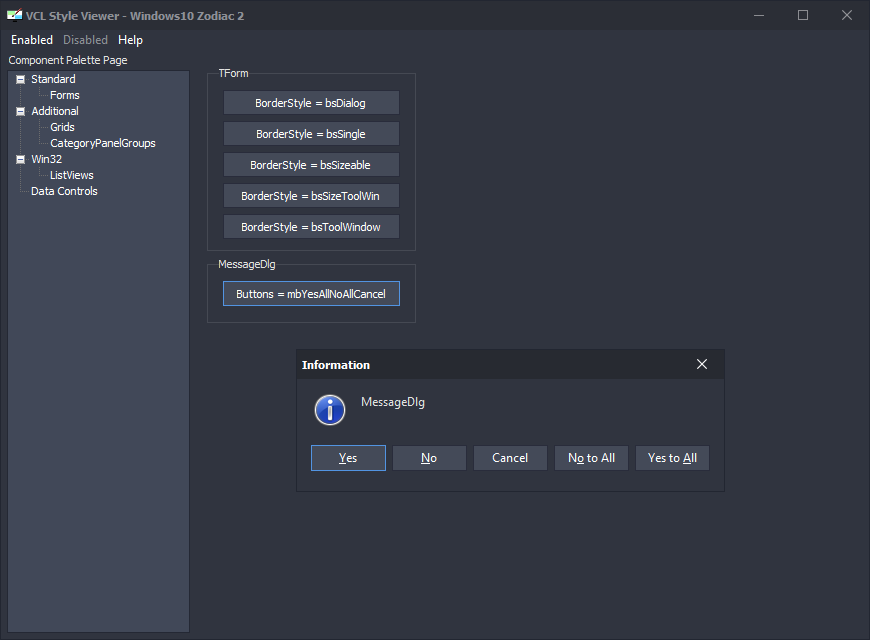The width and height of the screenshot is (870, 640).
Task: Click BorderStyle = bsDialog button
Action: (x=311, y=103)
